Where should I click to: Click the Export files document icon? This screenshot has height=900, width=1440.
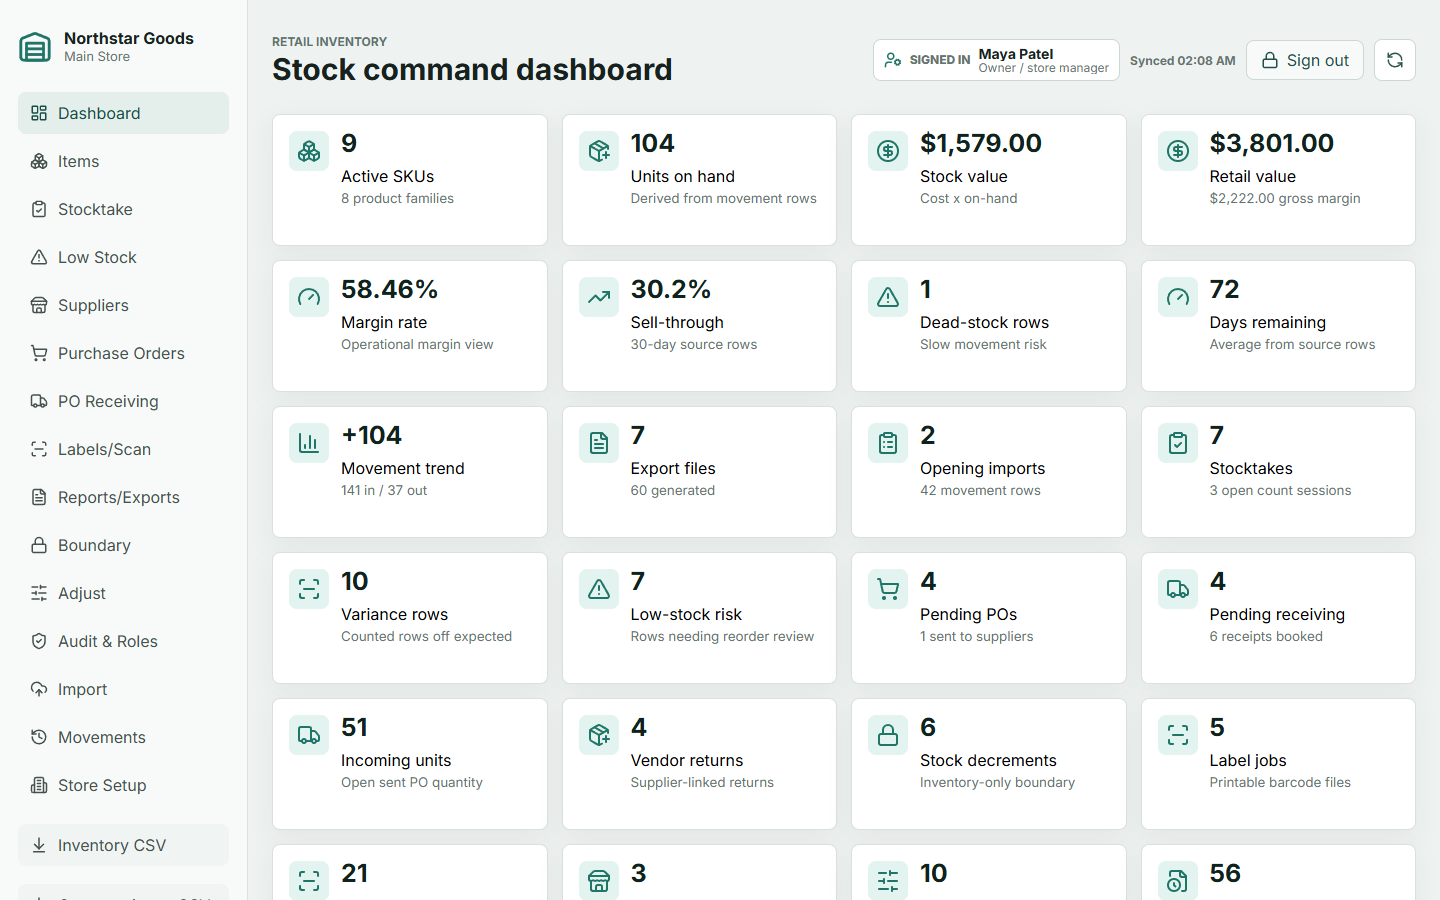tap(599, 443)
